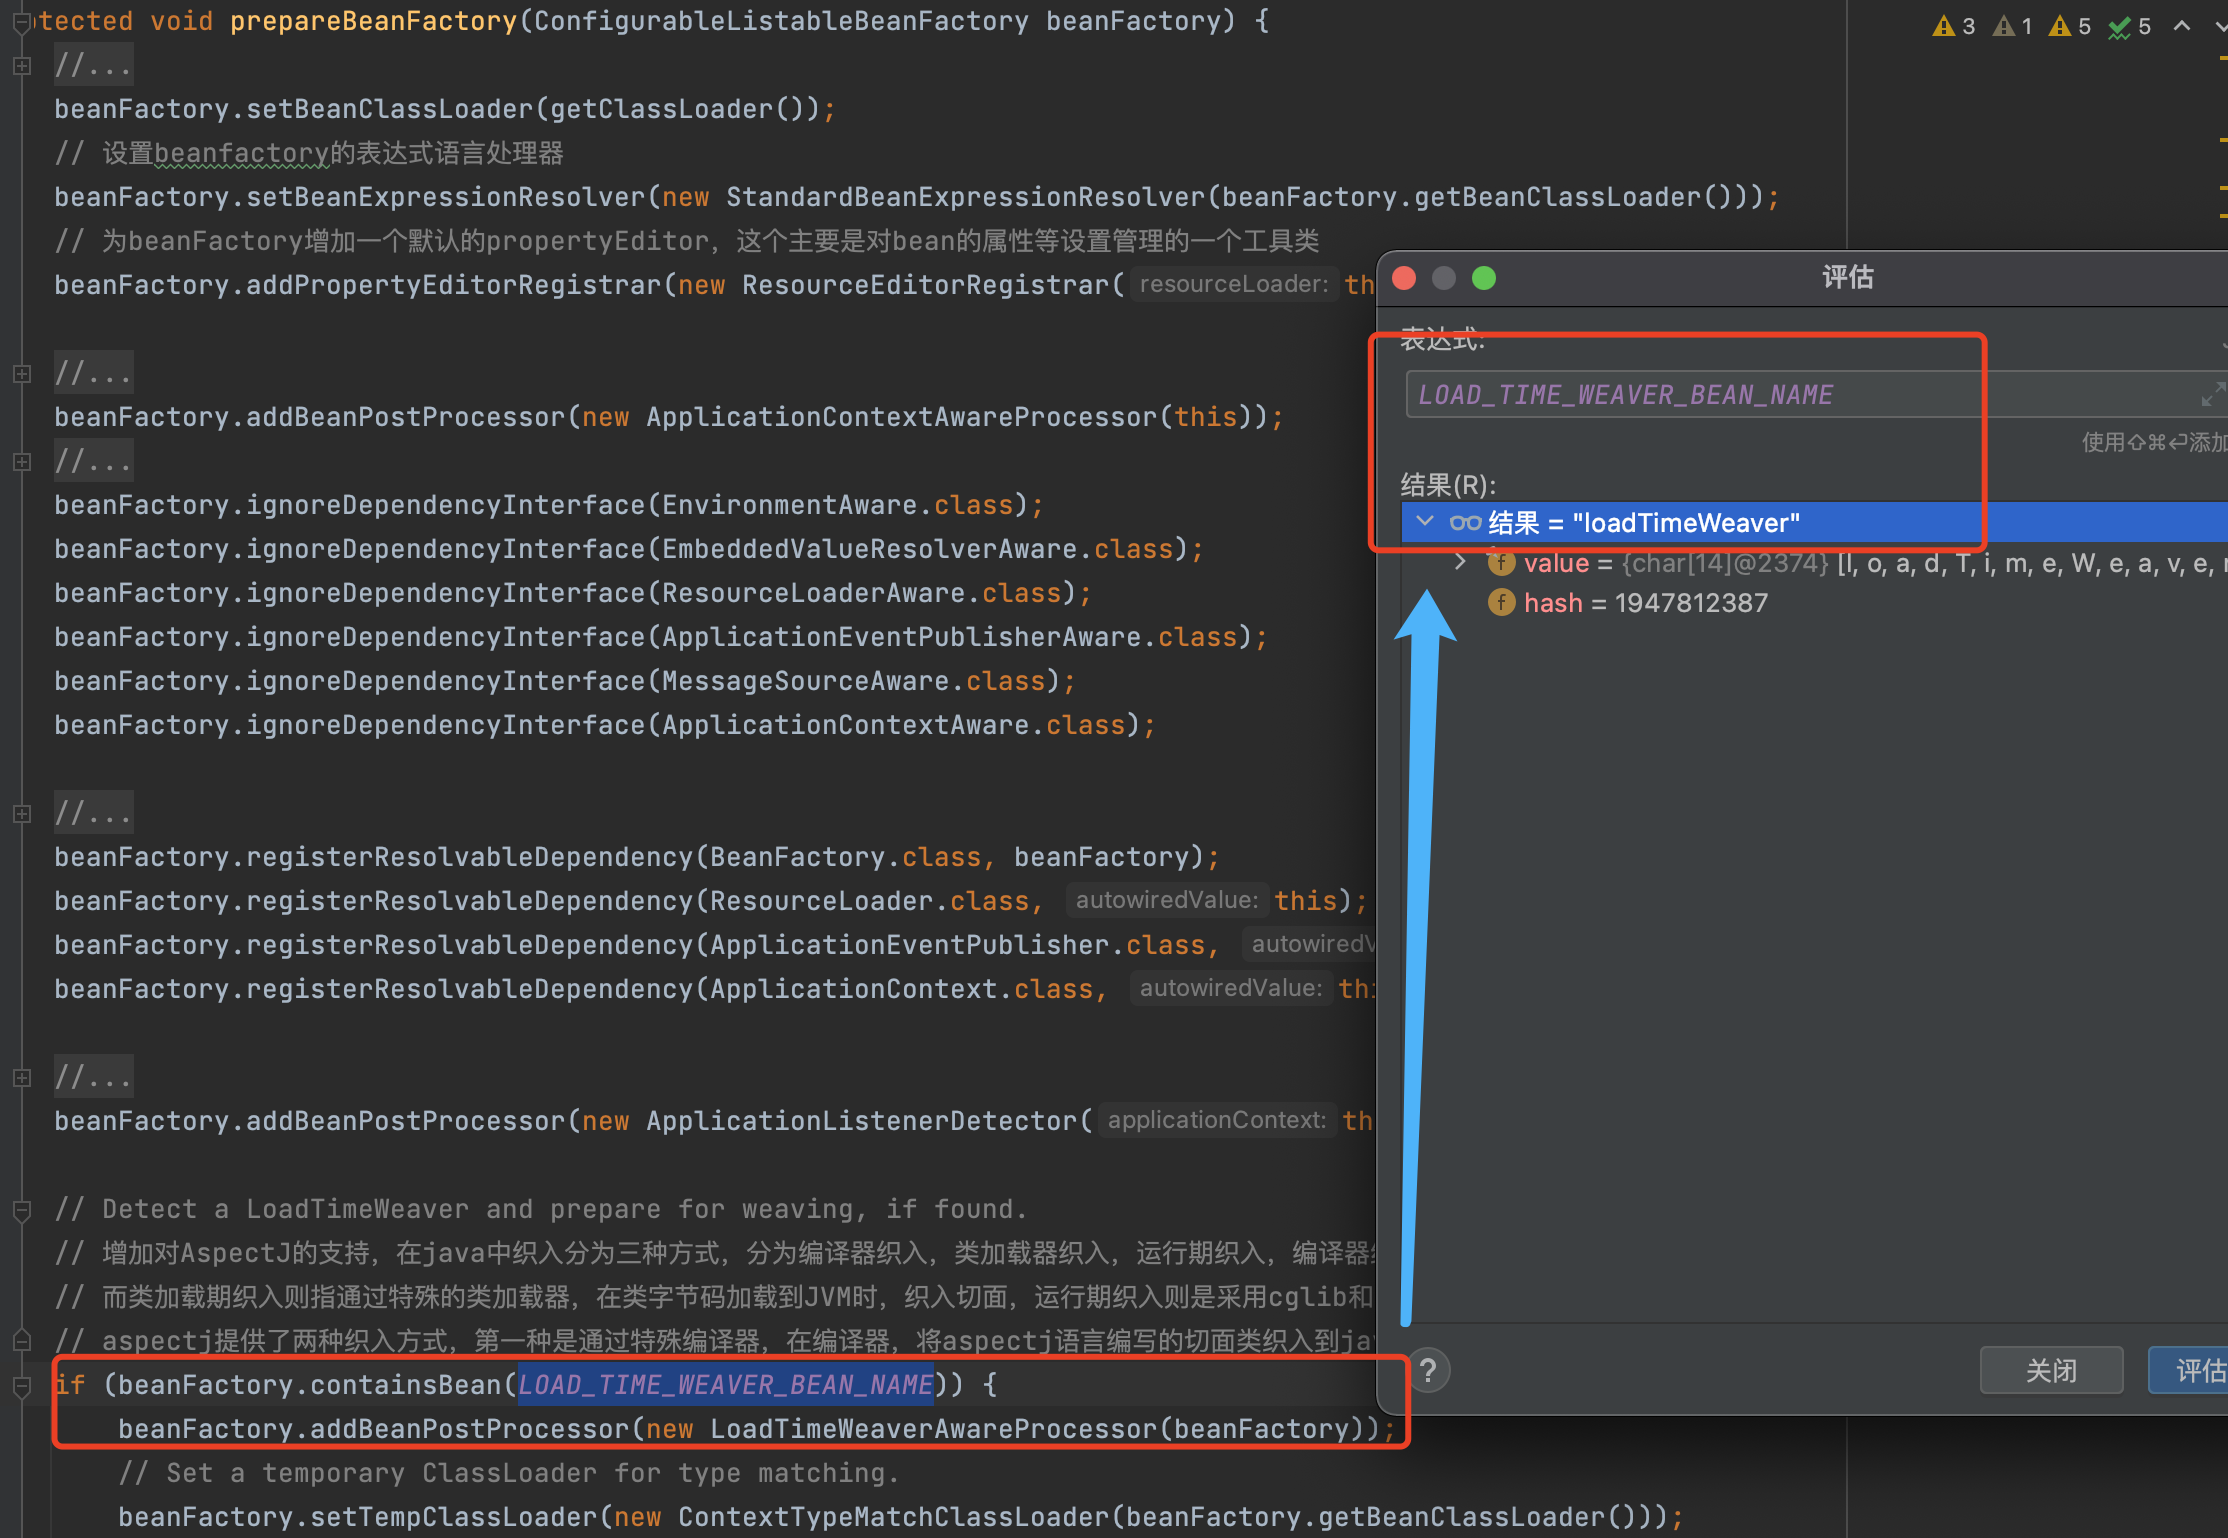2228x1538 pixels.
Task: Go to previous highlighted problem using the up arrow
Action: point(2182,26)
